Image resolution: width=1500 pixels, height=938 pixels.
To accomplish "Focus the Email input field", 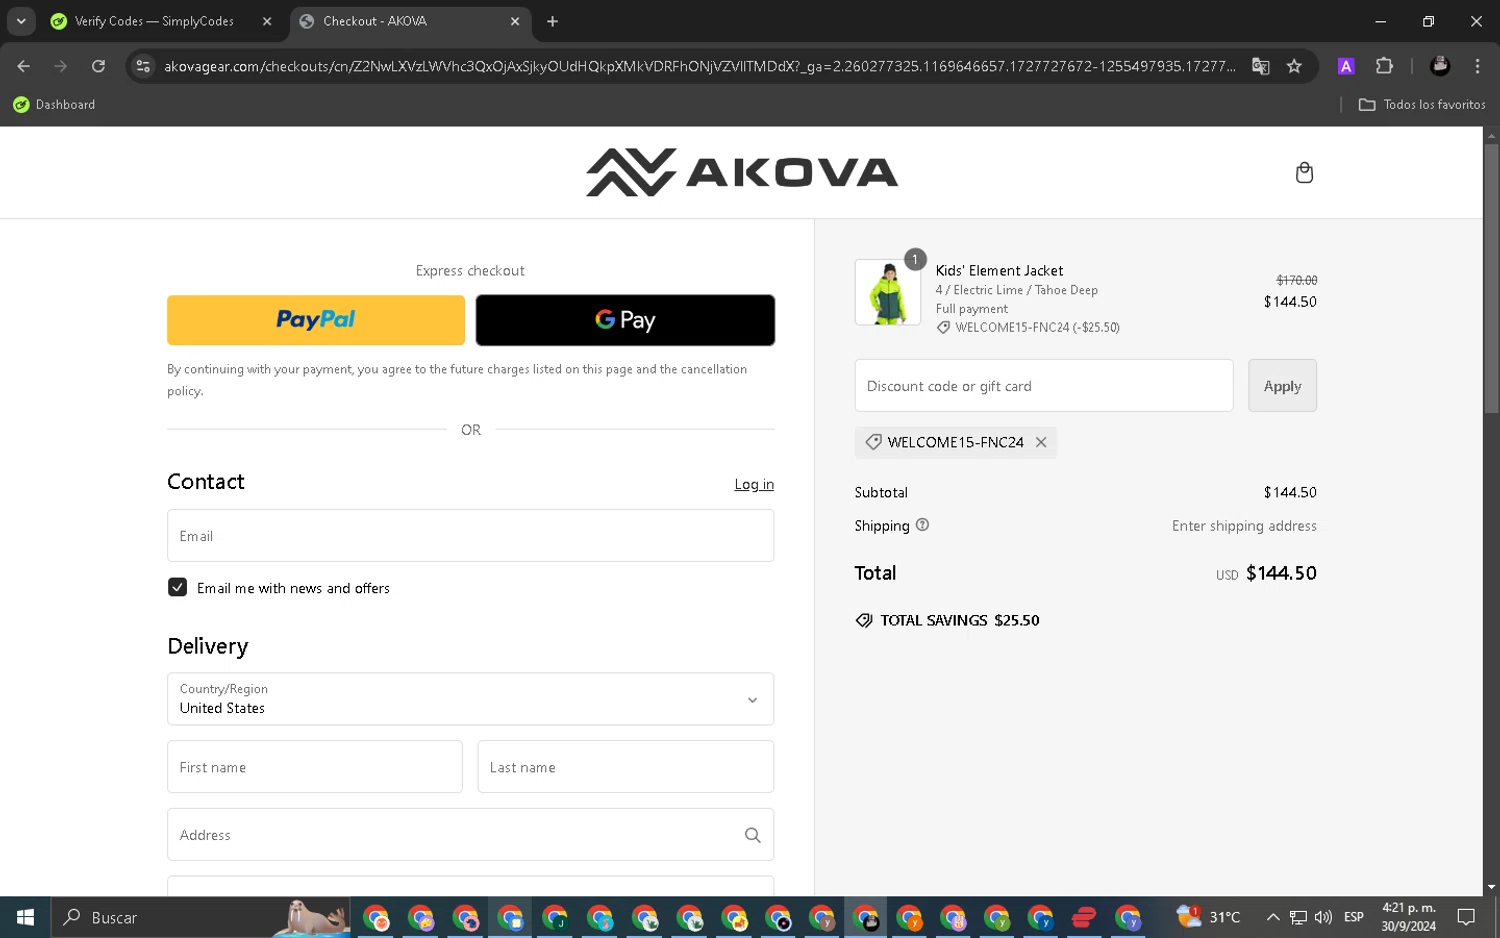I will 470,536.
